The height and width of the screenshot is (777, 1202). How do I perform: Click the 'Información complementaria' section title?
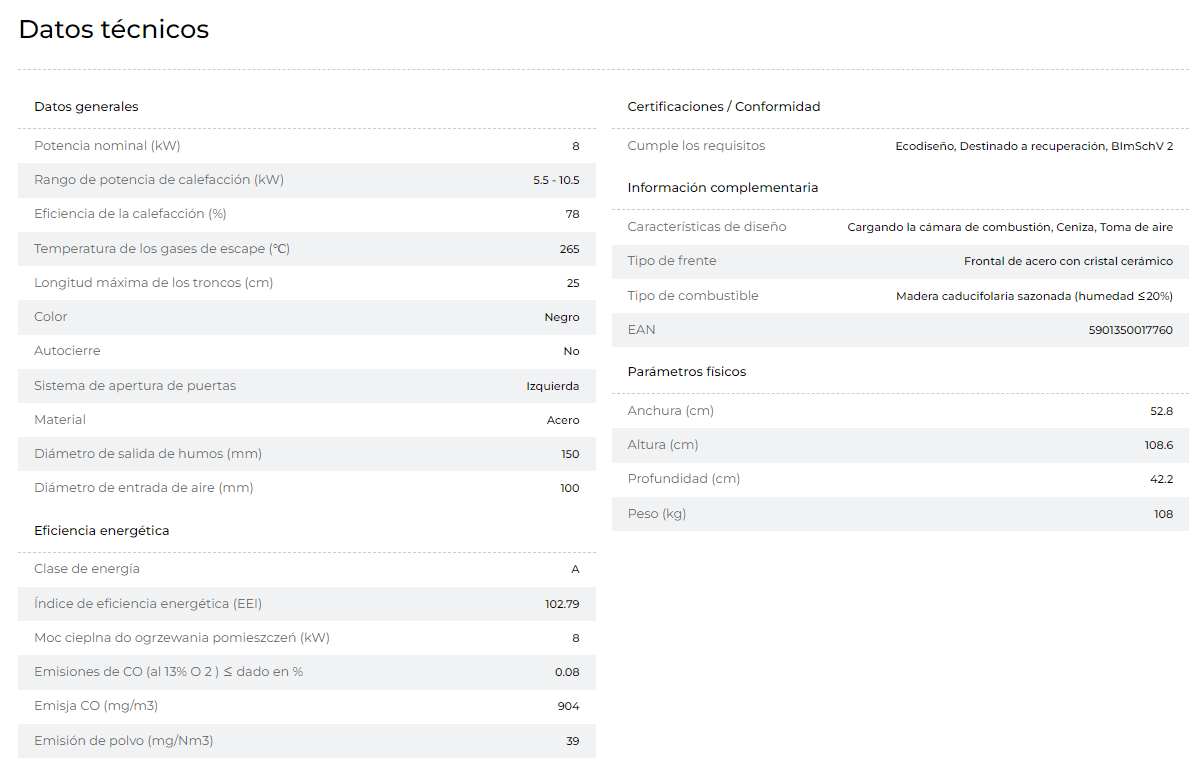723,188
